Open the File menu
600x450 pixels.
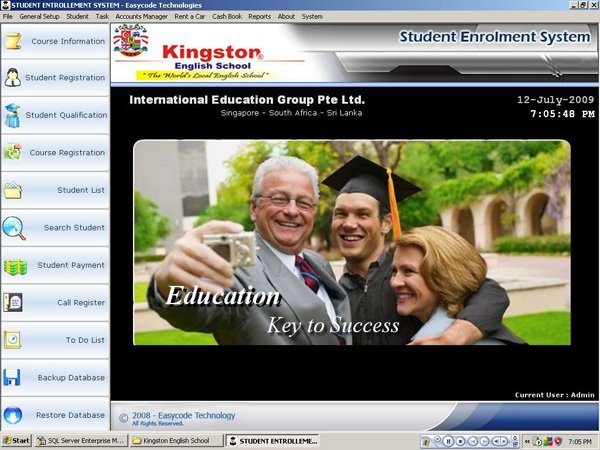coord(8,17)
